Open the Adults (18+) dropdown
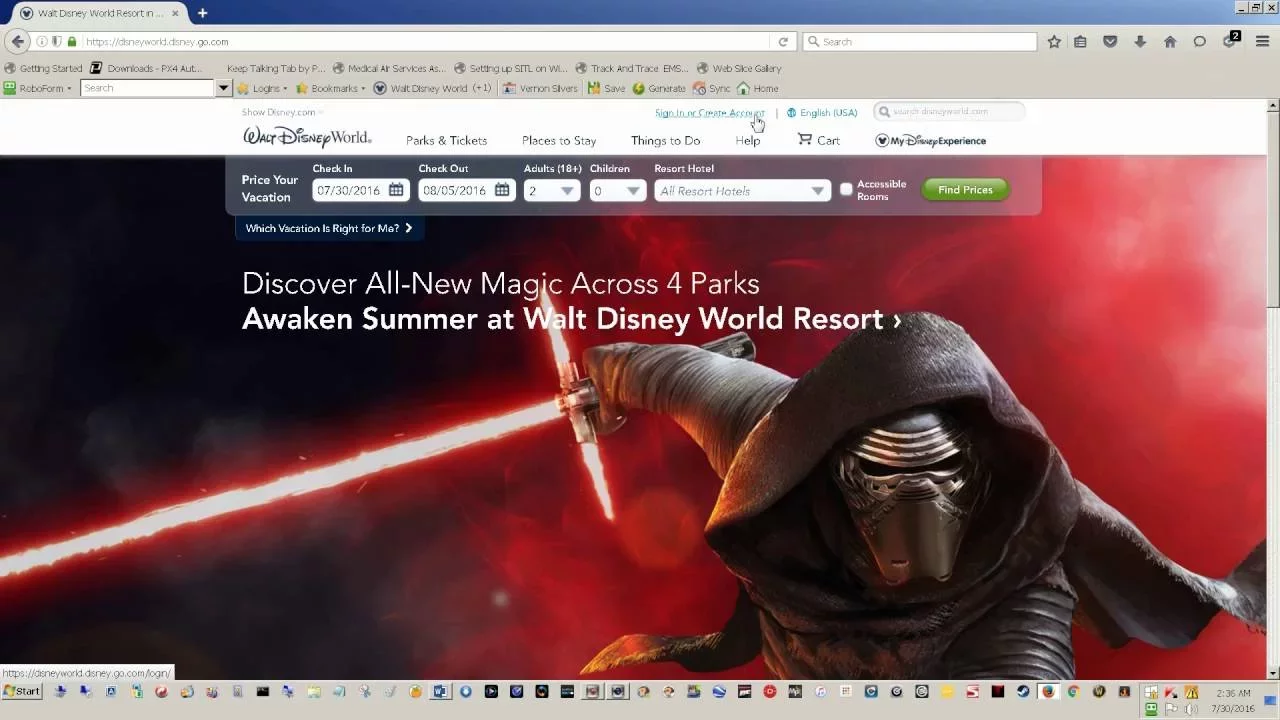1280x720 pixels. click(552, 191)
